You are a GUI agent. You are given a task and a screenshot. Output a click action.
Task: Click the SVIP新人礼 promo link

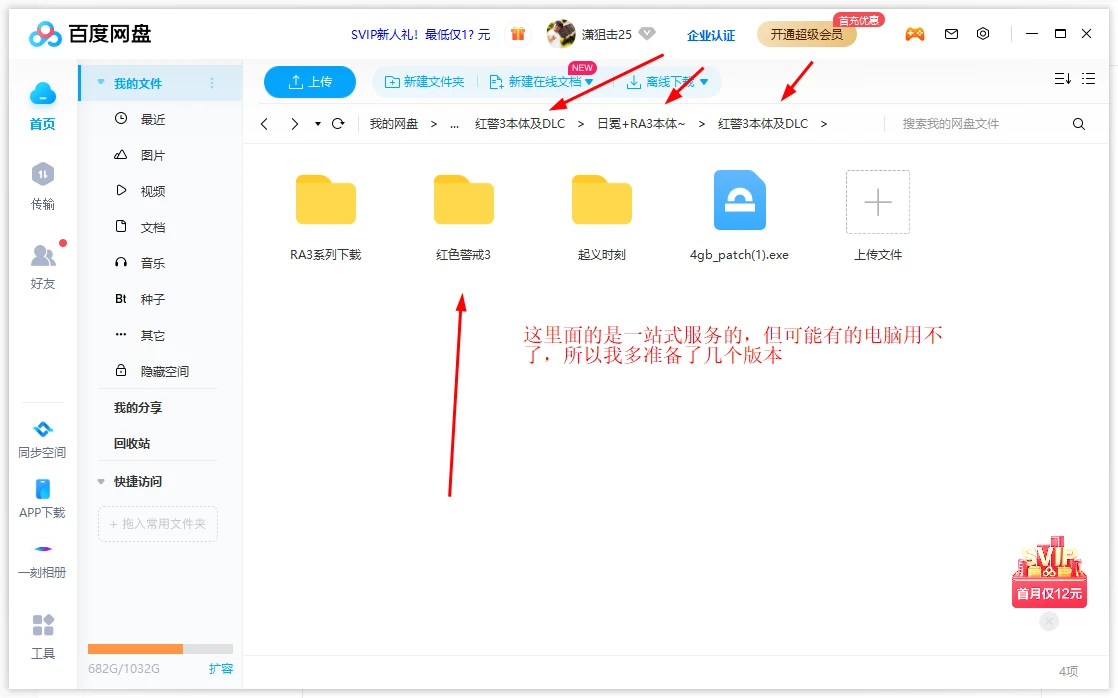pos(421,34)
